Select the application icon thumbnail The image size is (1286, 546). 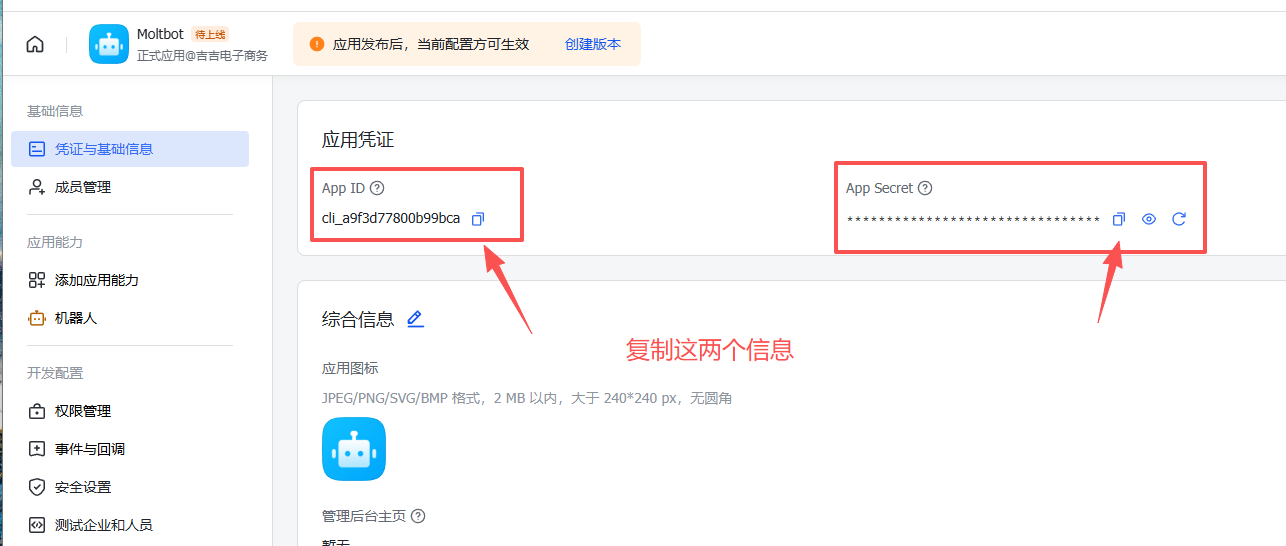pyautogui.click(x=354, y=449)
